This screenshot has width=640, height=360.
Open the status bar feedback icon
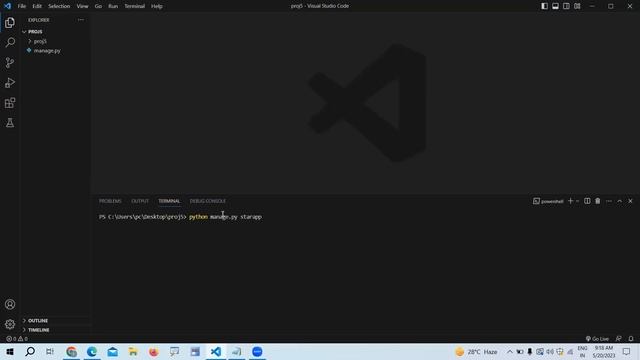coord(619,339)
